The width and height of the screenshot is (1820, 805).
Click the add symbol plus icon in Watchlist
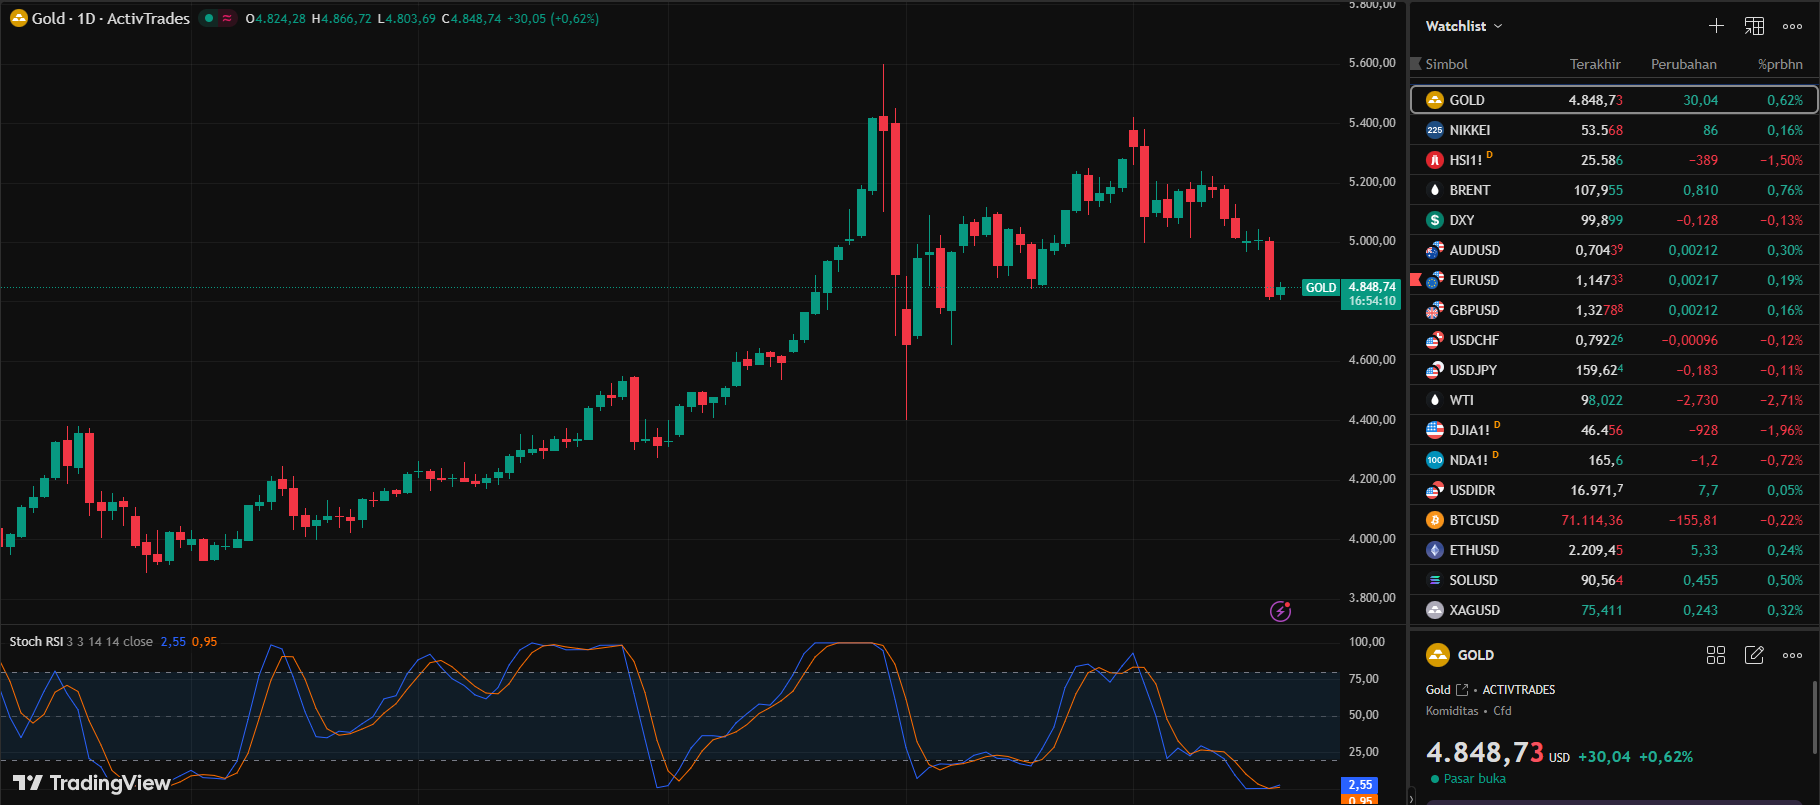click(1716, 26)
